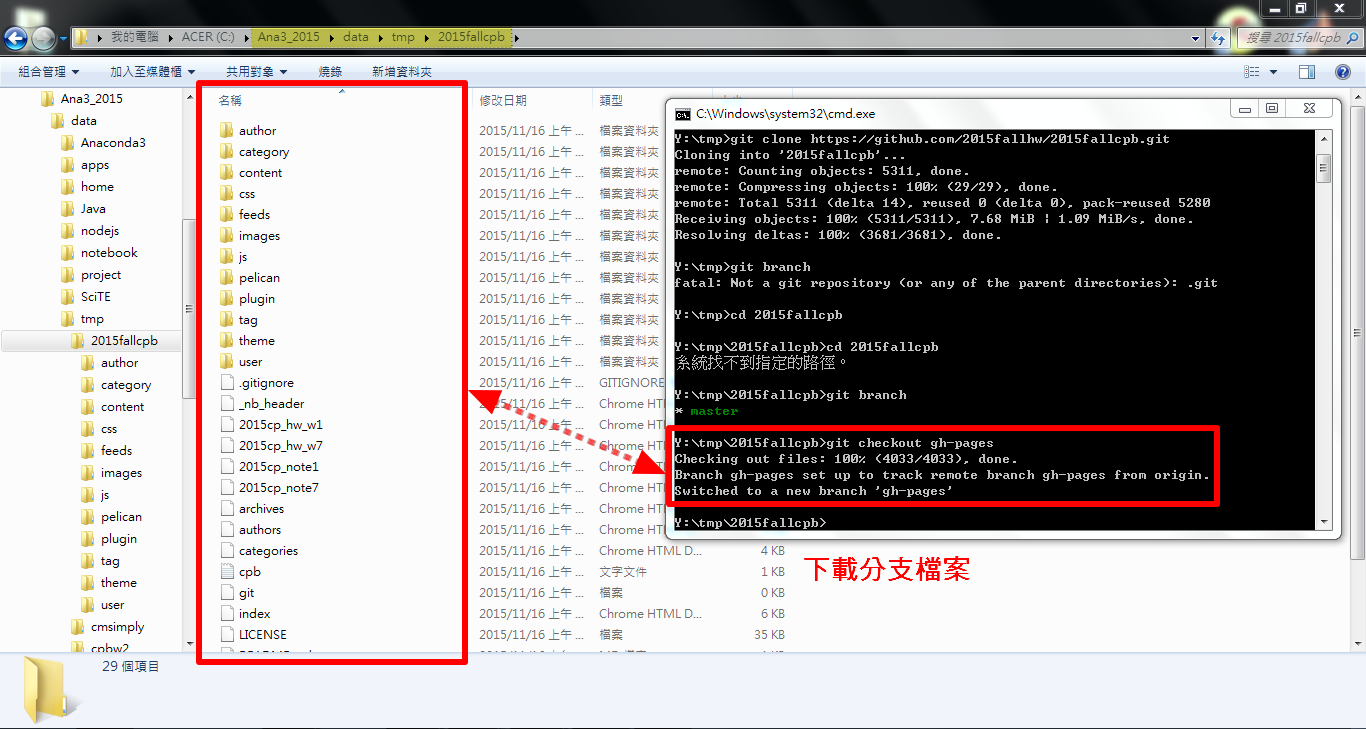Select Anaconda3 in the navigation tree
The height and width of the screenshot is (729, 1366).
tap(113, 143)
